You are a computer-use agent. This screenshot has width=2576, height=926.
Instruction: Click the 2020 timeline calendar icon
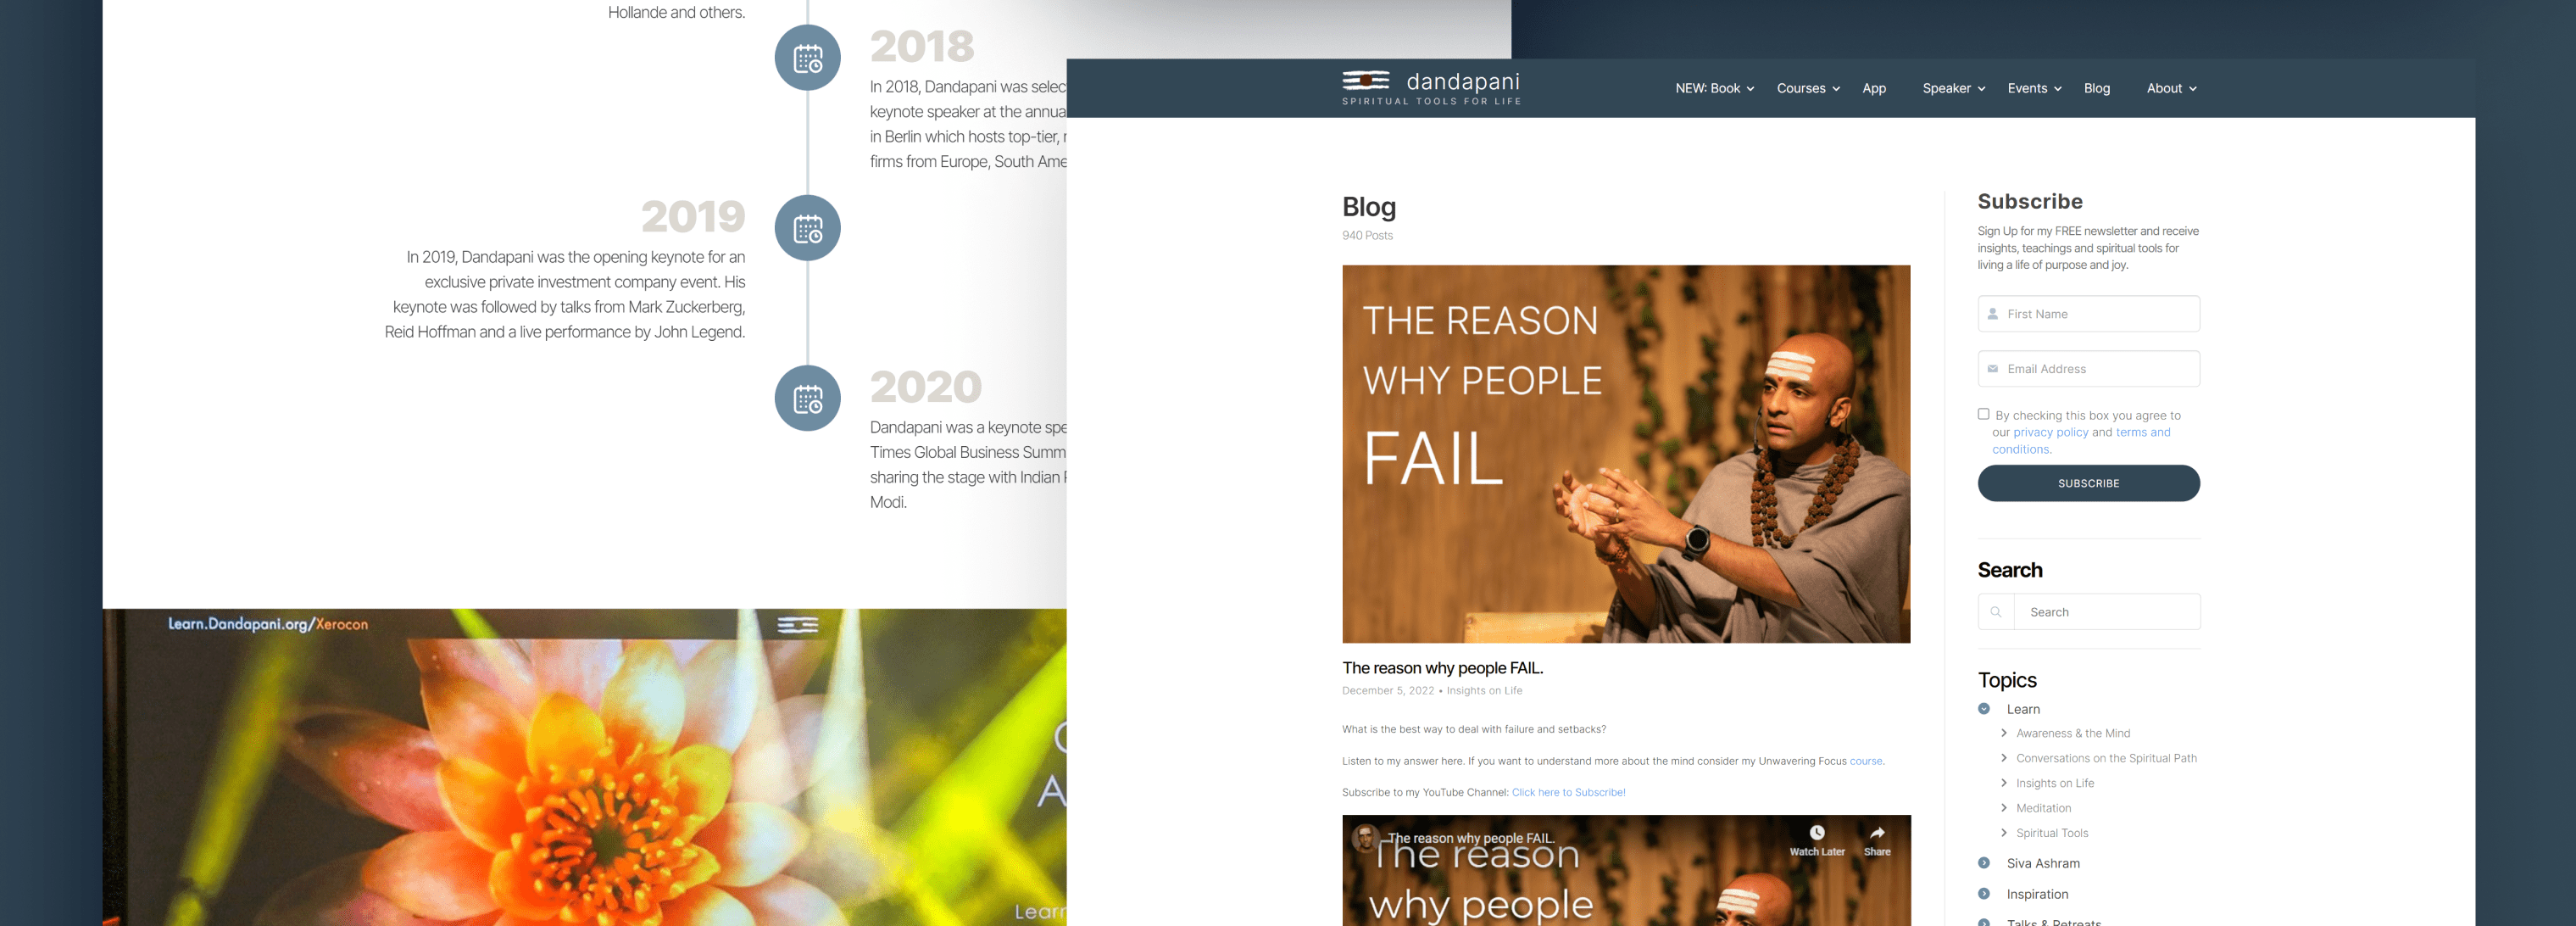coord(807,398)
